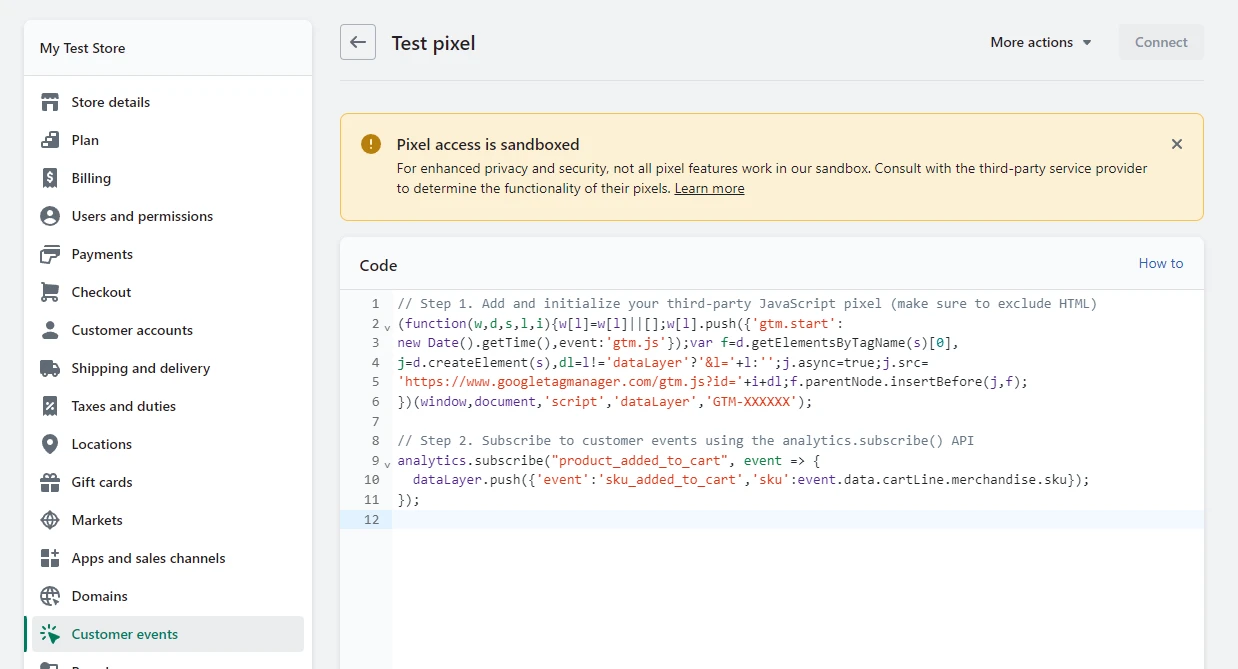
Task: Open Users and permissions
Action: 168,216
